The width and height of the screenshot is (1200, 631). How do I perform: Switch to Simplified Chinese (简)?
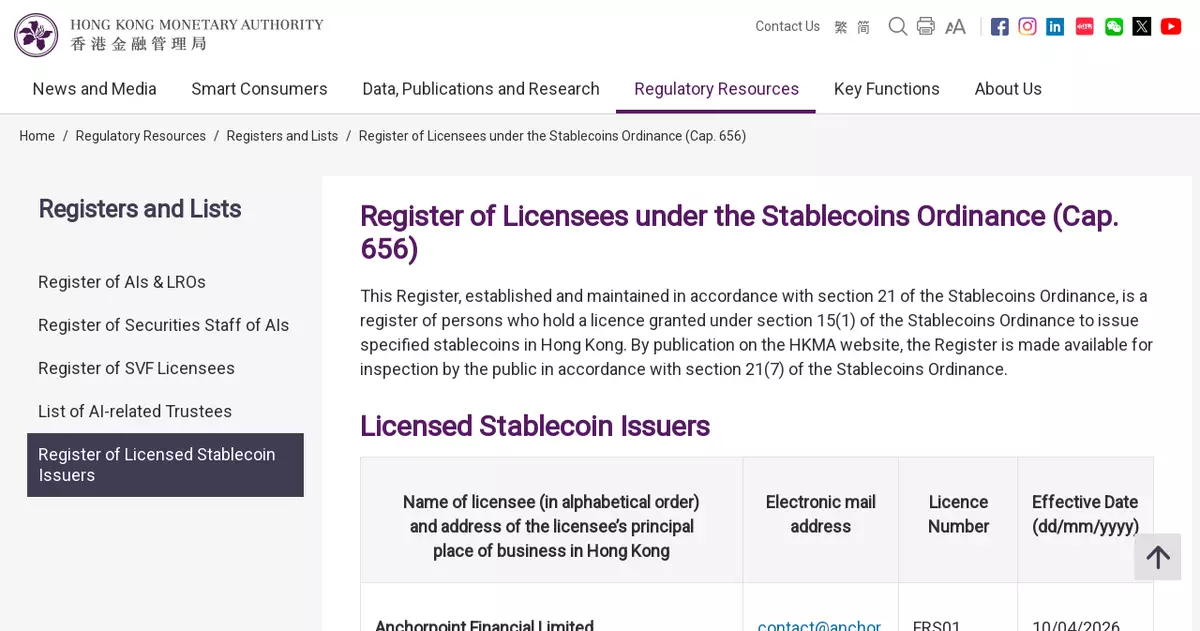click(x=863, y=27)
